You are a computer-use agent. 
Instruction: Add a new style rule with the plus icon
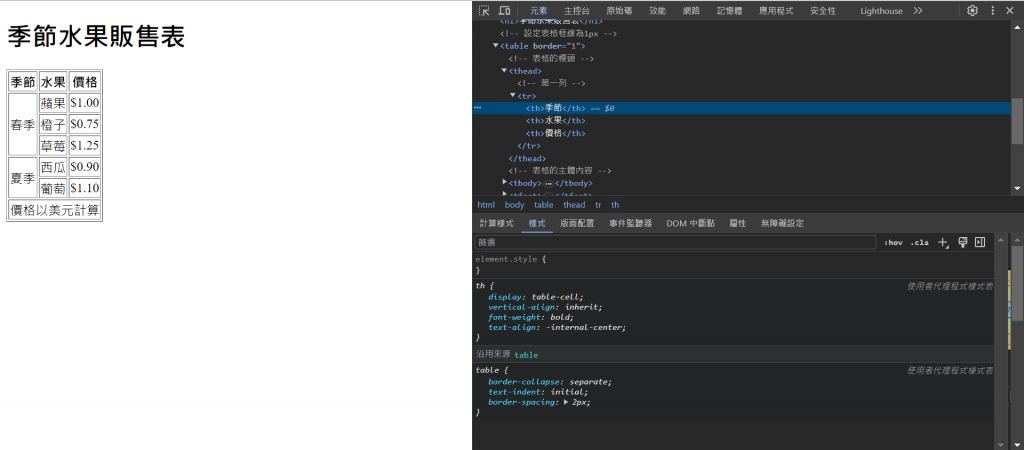(943, 242)
